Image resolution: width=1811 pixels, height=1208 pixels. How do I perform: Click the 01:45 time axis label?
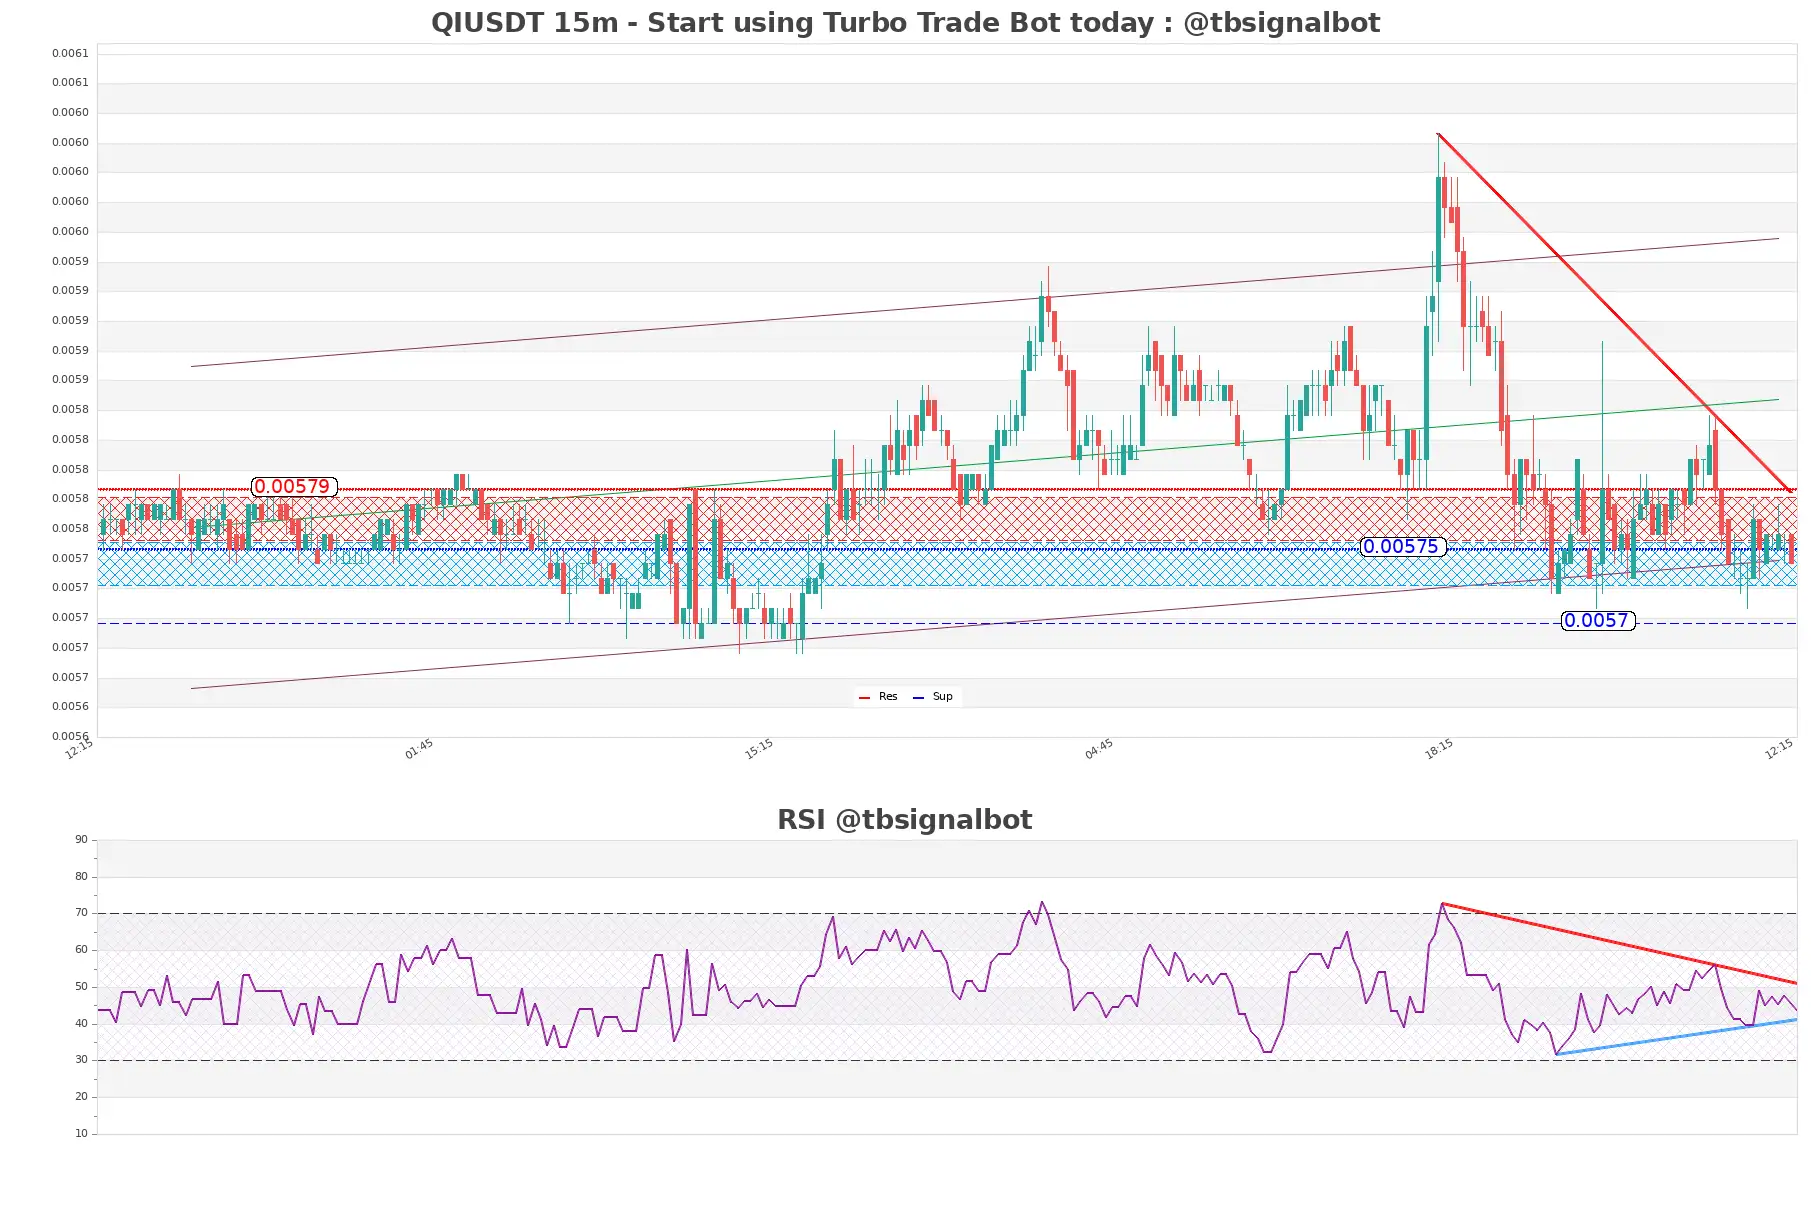click(x=419, y=749)
